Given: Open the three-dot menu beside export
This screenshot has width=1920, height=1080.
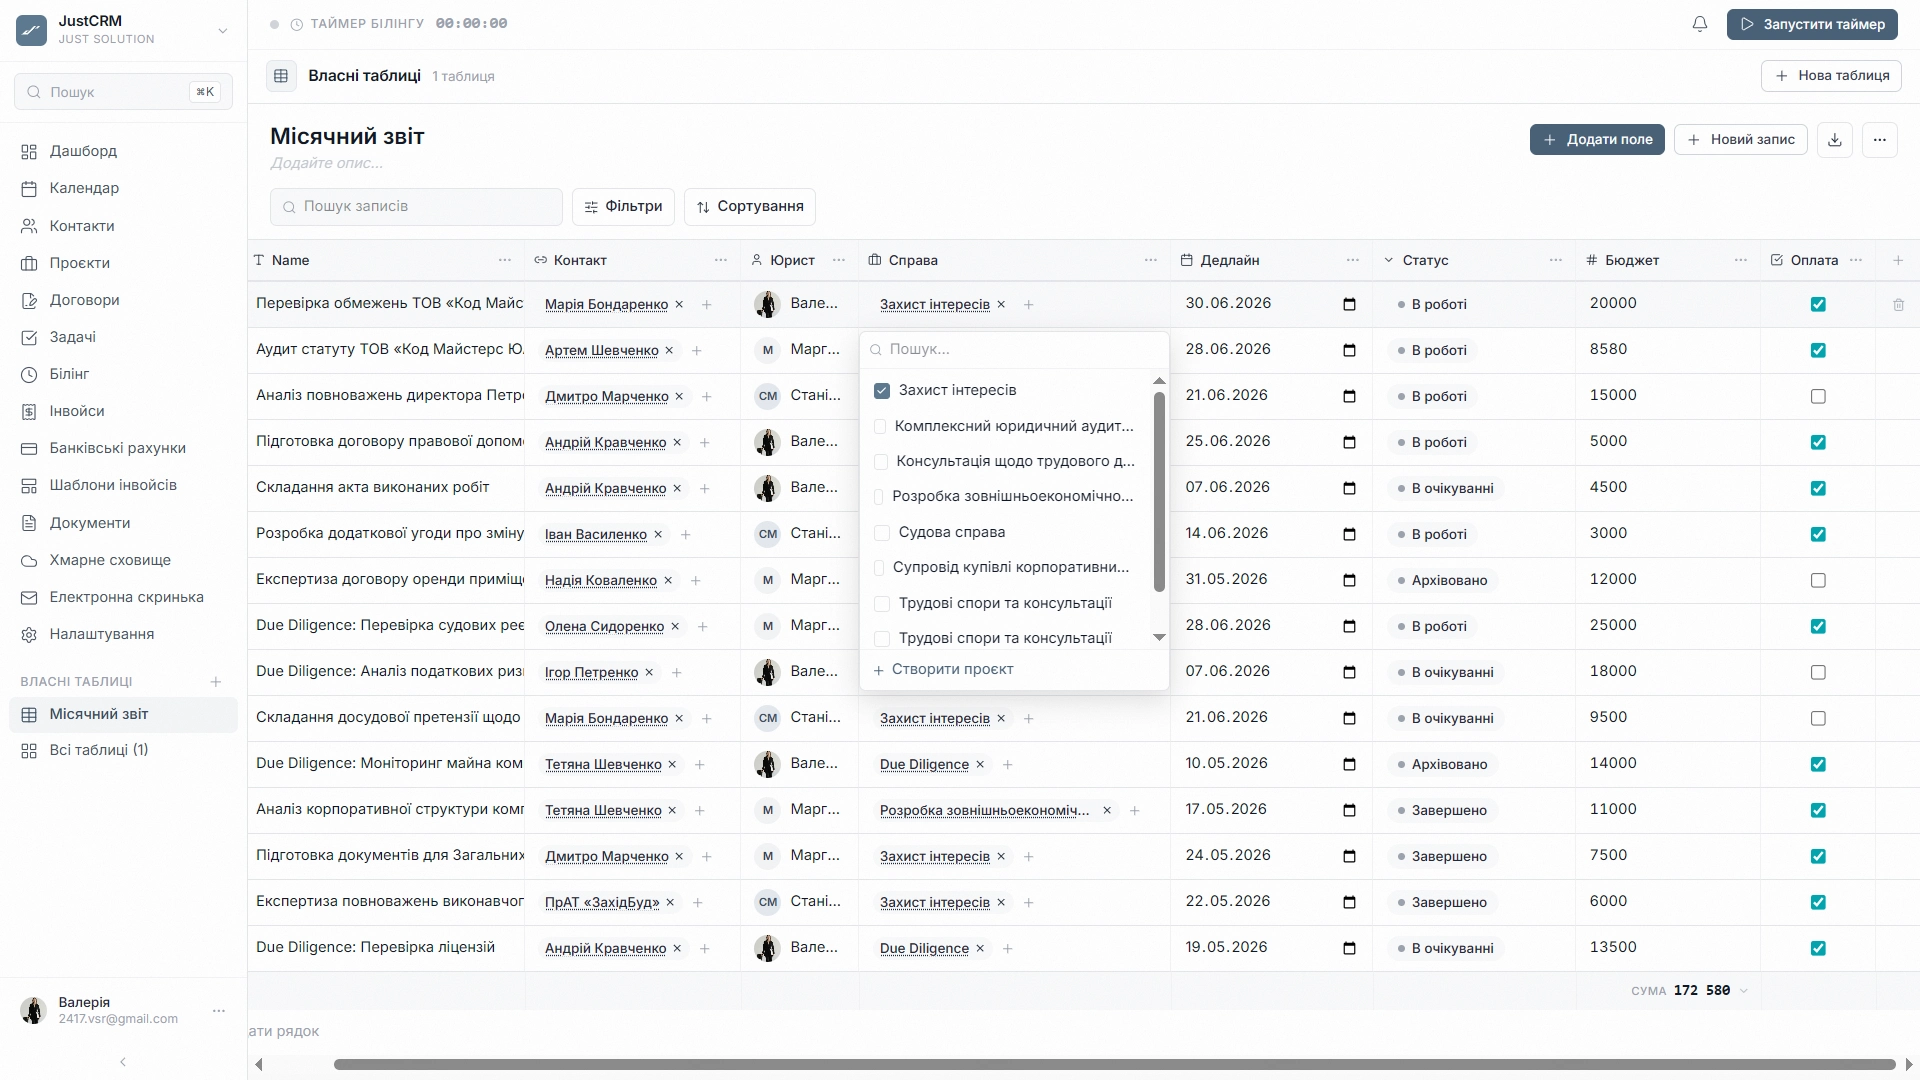Looking at the screenshot, I should coord(1880,140).
